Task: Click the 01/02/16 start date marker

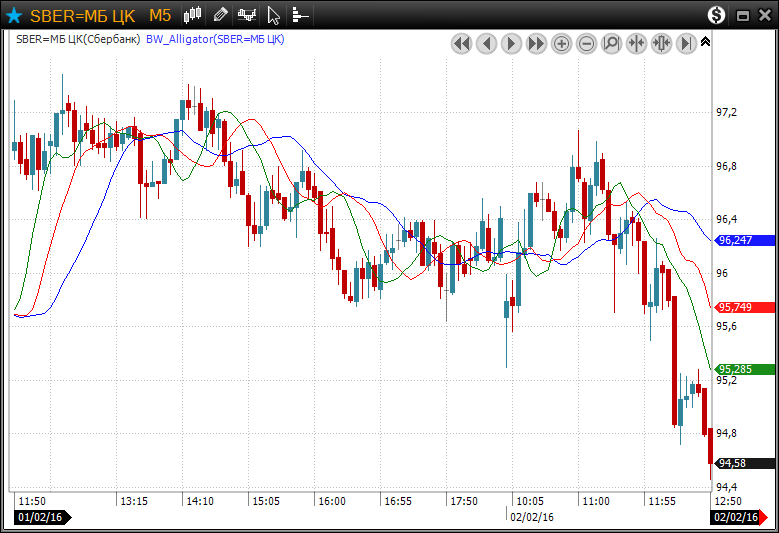Action: (40, 517)
